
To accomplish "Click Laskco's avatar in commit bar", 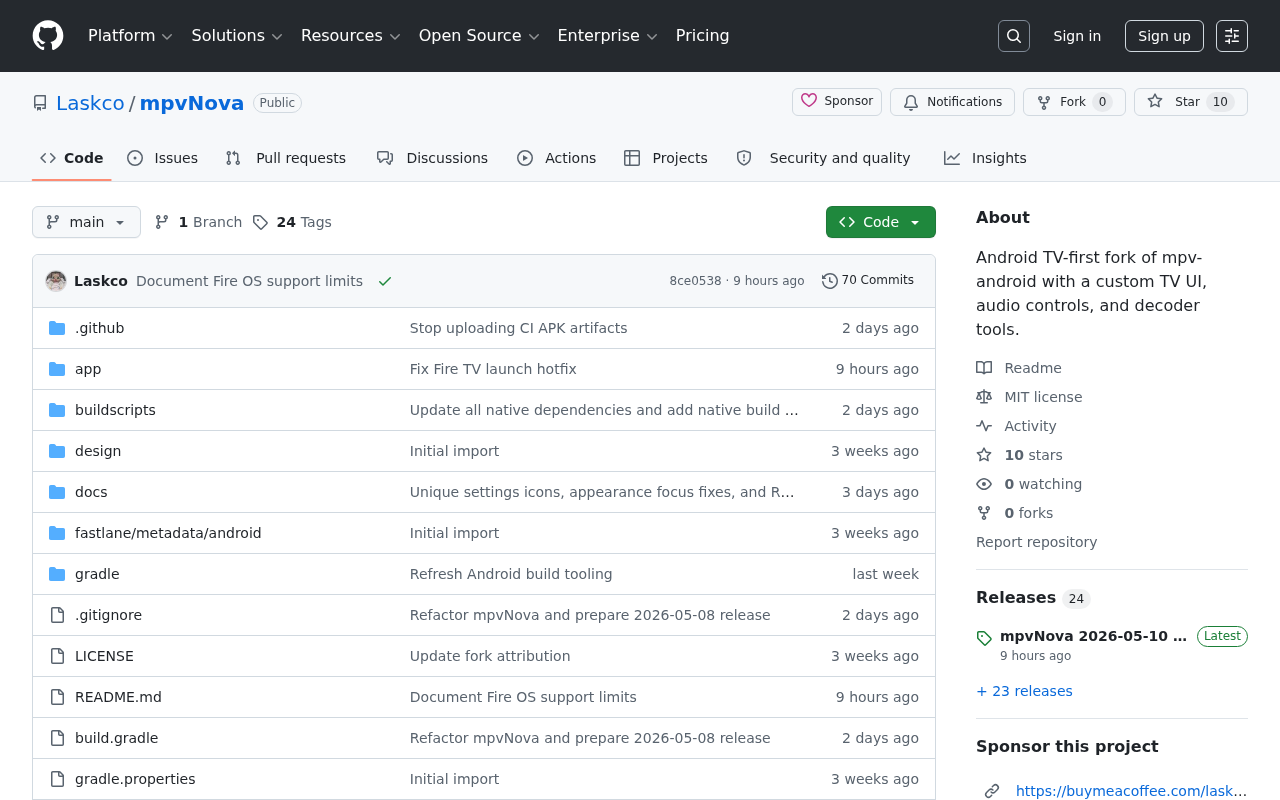I will click(56, 281).
